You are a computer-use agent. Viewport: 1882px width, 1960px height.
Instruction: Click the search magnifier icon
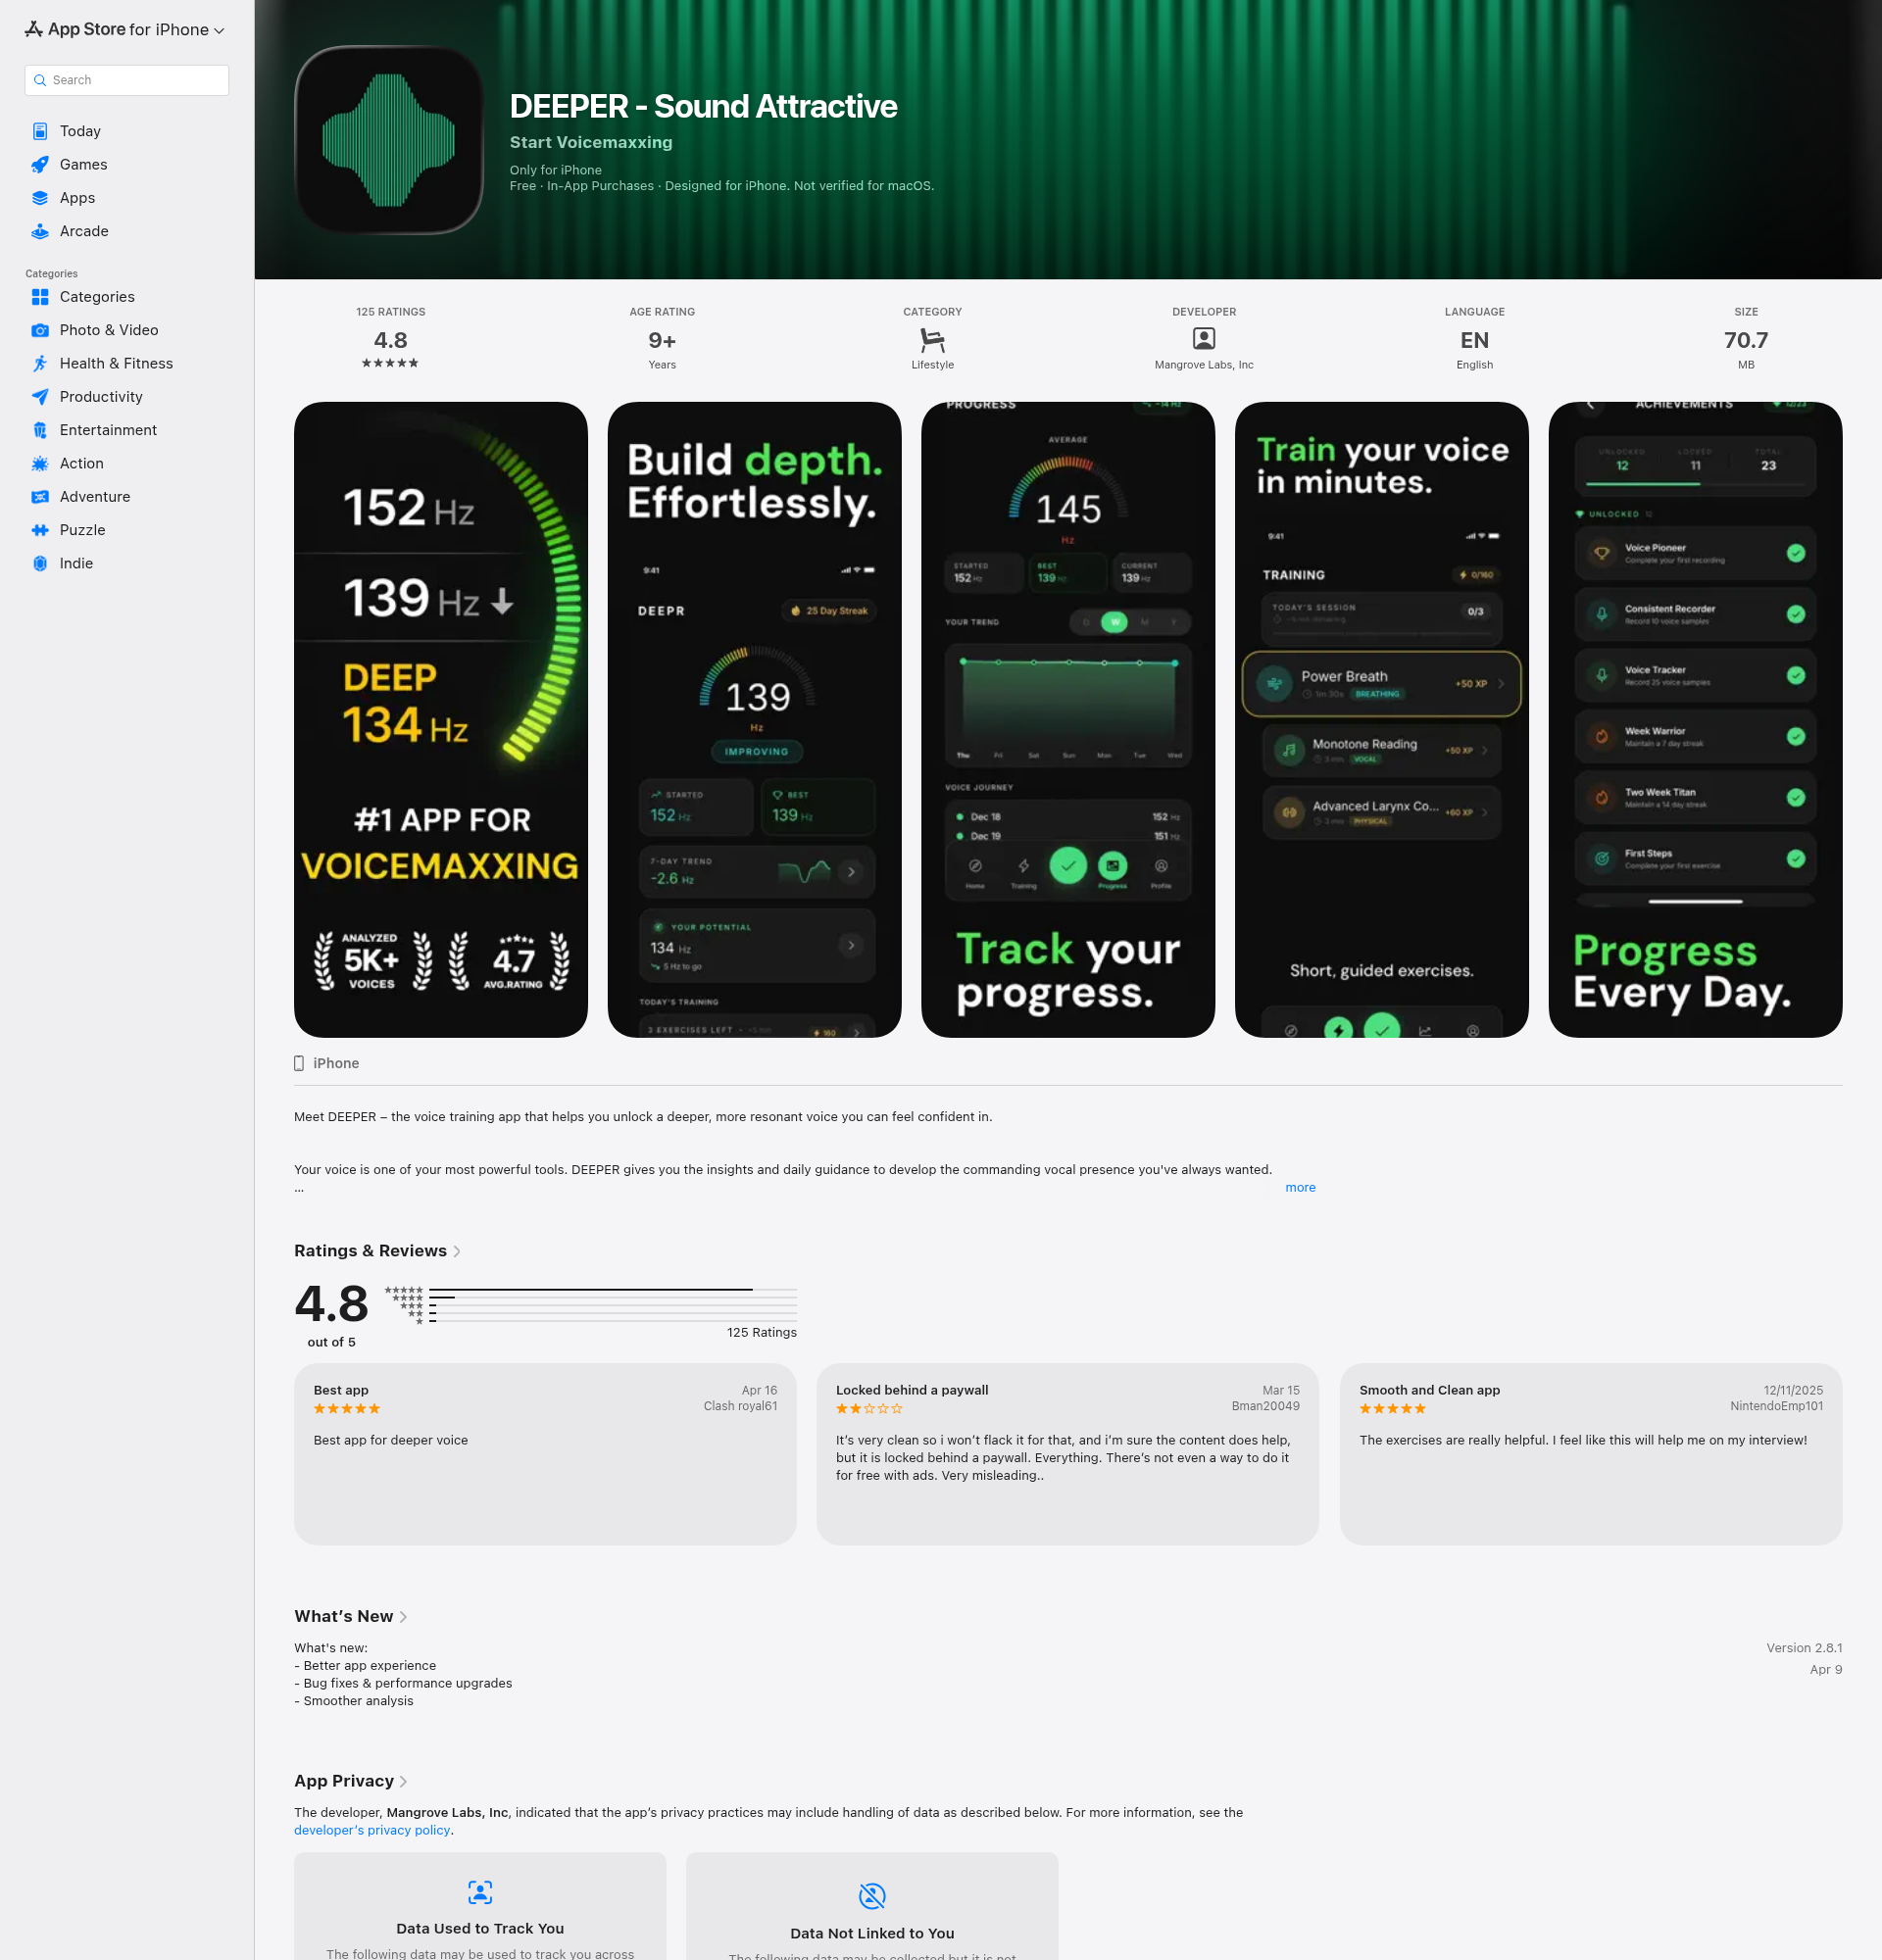[x=40, y=80]
